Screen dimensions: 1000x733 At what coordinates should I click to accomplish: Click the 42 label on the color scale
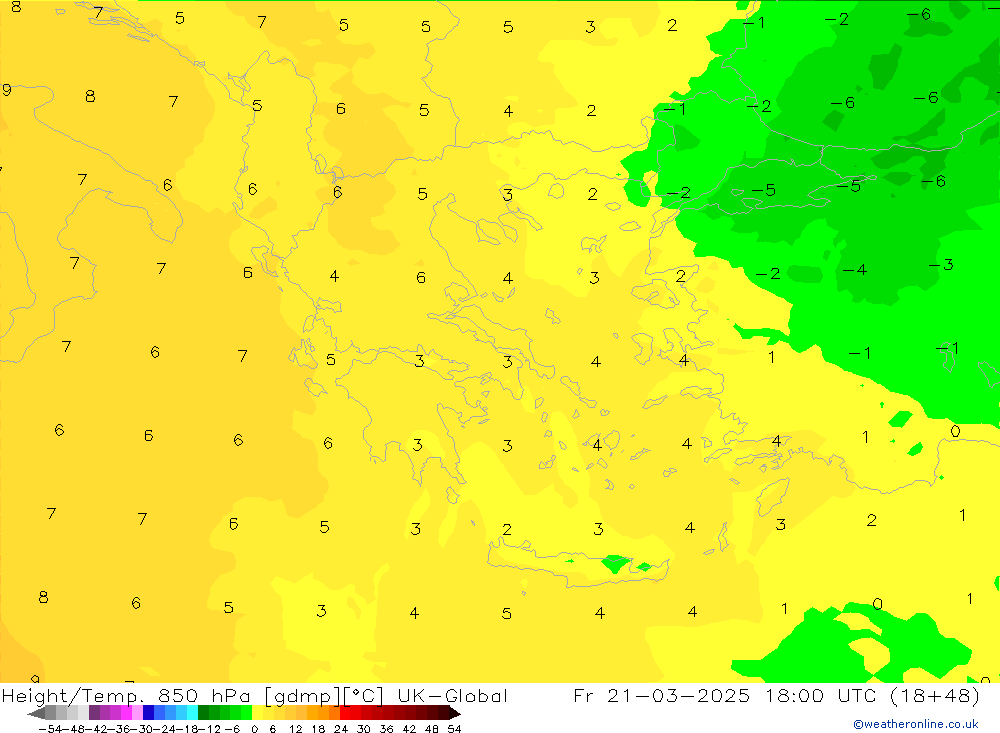click(x=409, y=729)
